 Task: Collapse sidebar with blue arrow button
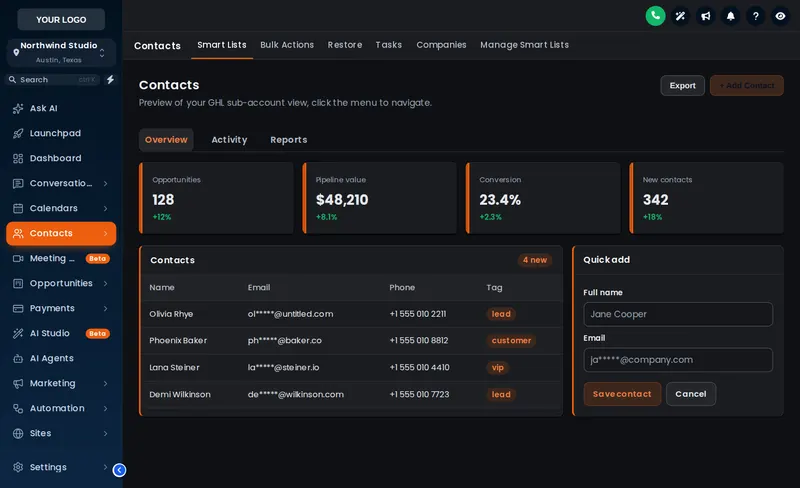click(119, 470)
